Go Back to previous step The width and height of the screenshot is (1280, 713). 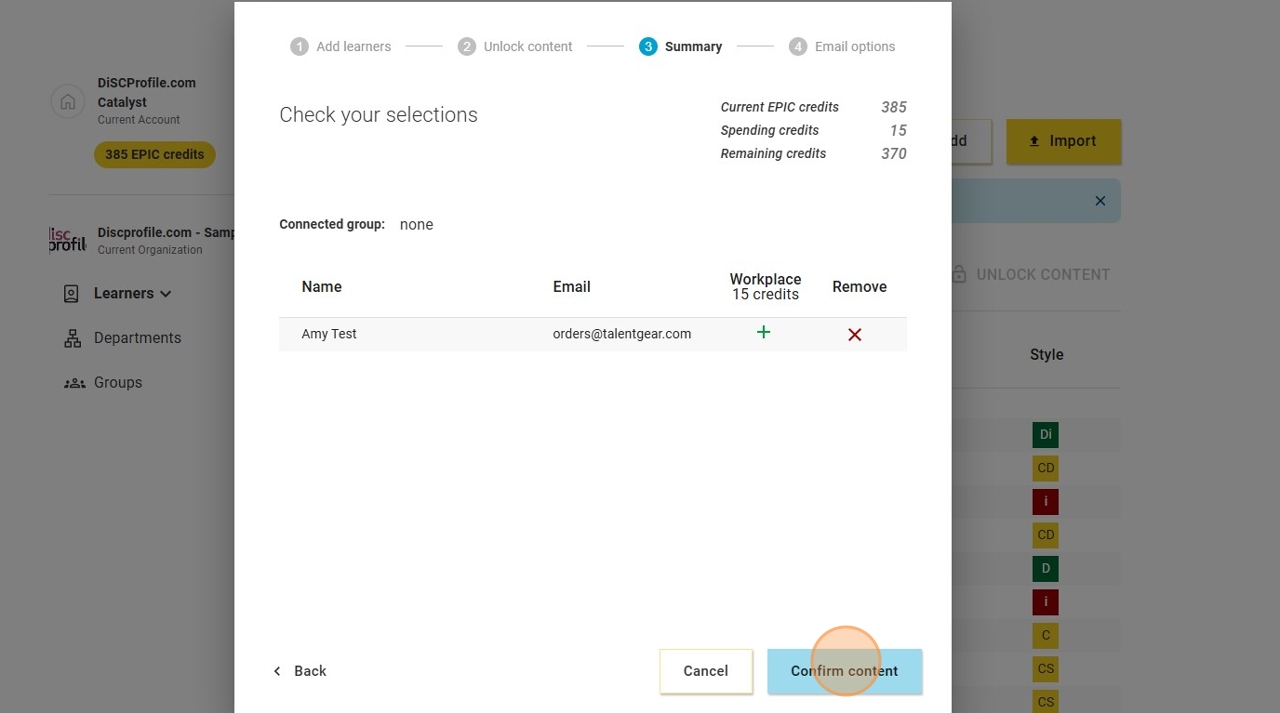point(300,671)
